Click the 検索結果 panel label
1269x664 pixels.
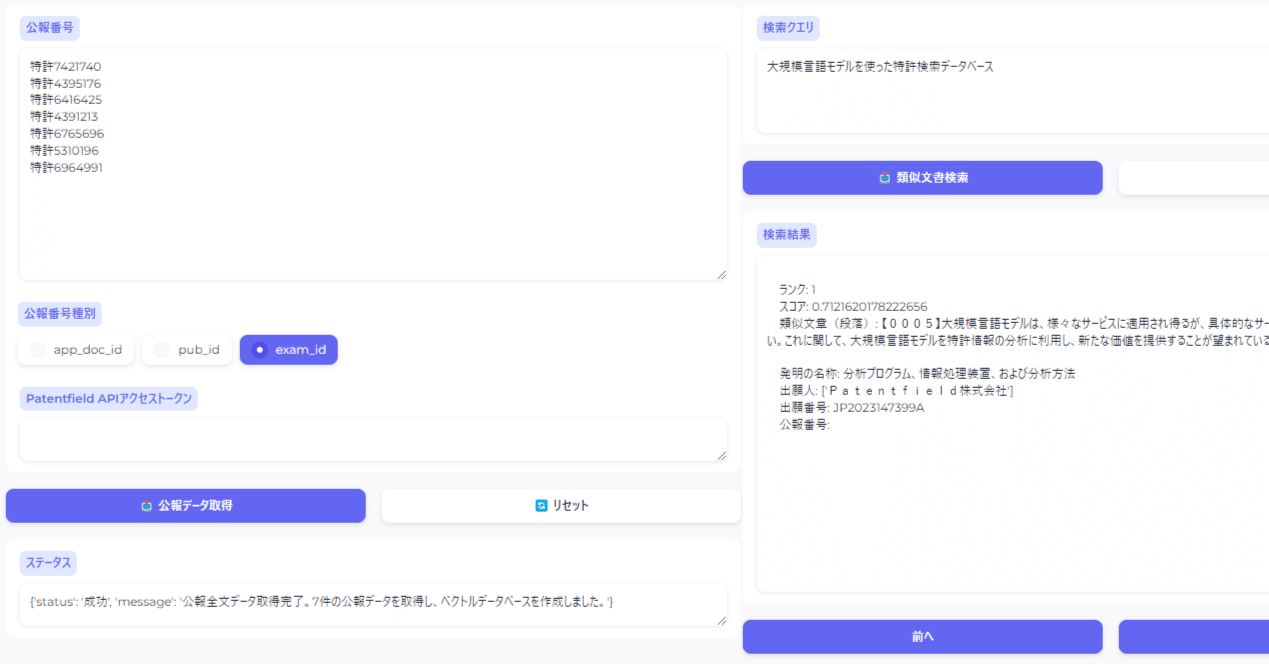785,235
